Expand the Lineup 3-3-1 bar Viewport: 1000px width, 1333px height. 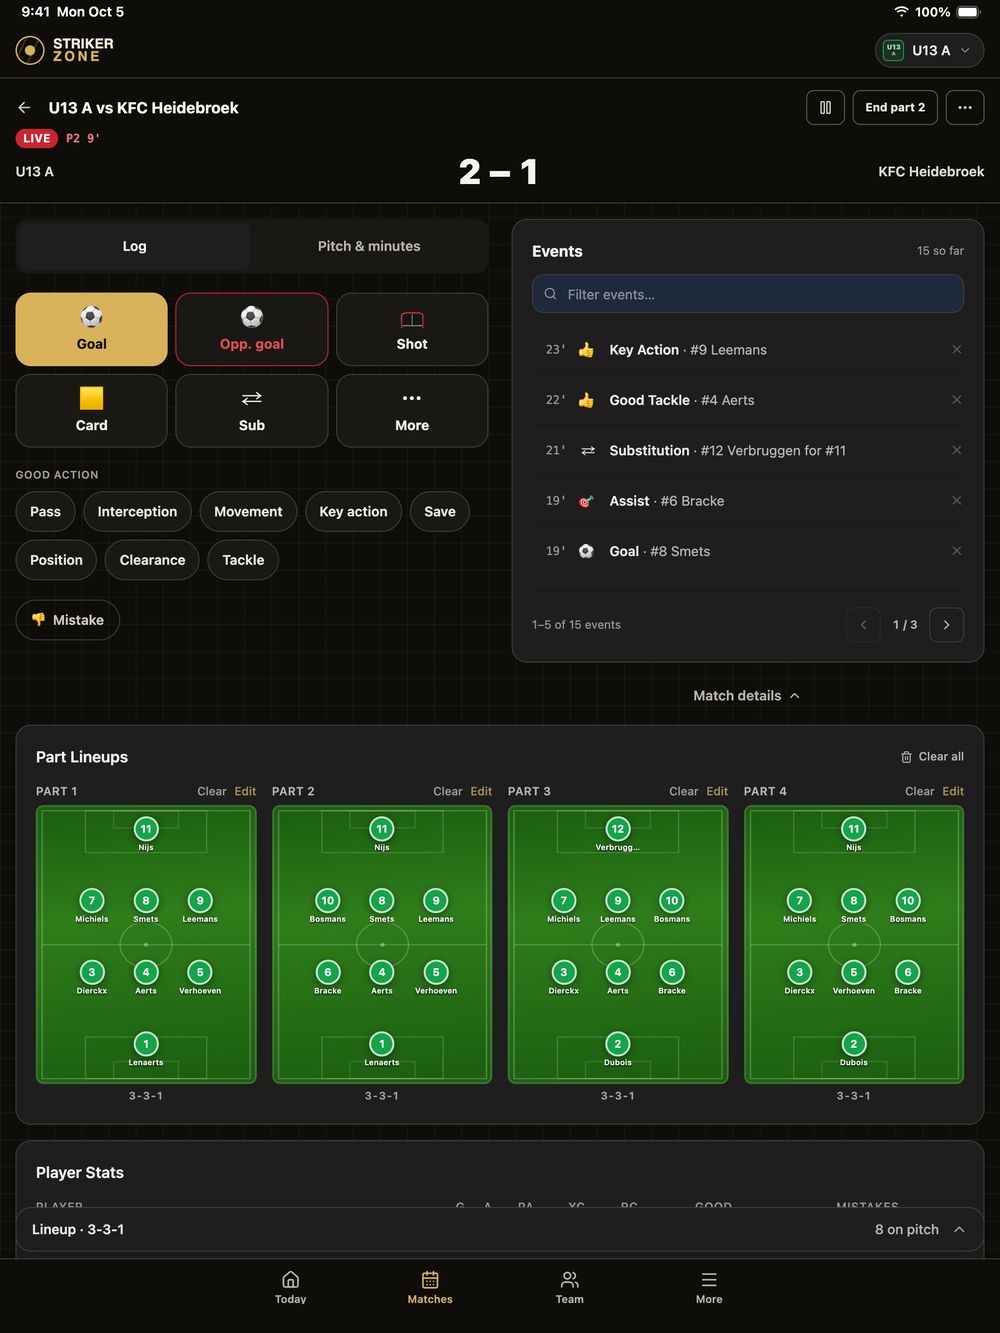[x=500, y=1230]
